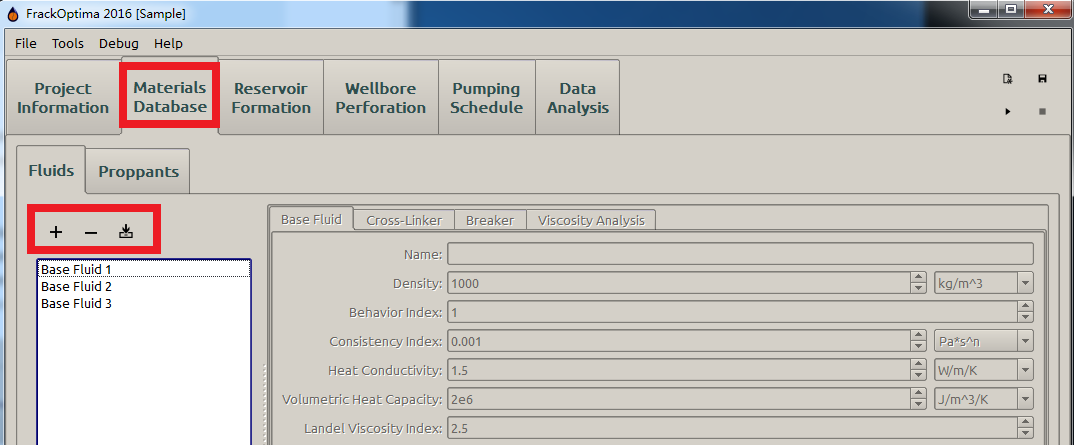Increase Volumetric Heat Capacity with the up arrow
This screenshot has height=445, width=1074.
coord(919,394)
